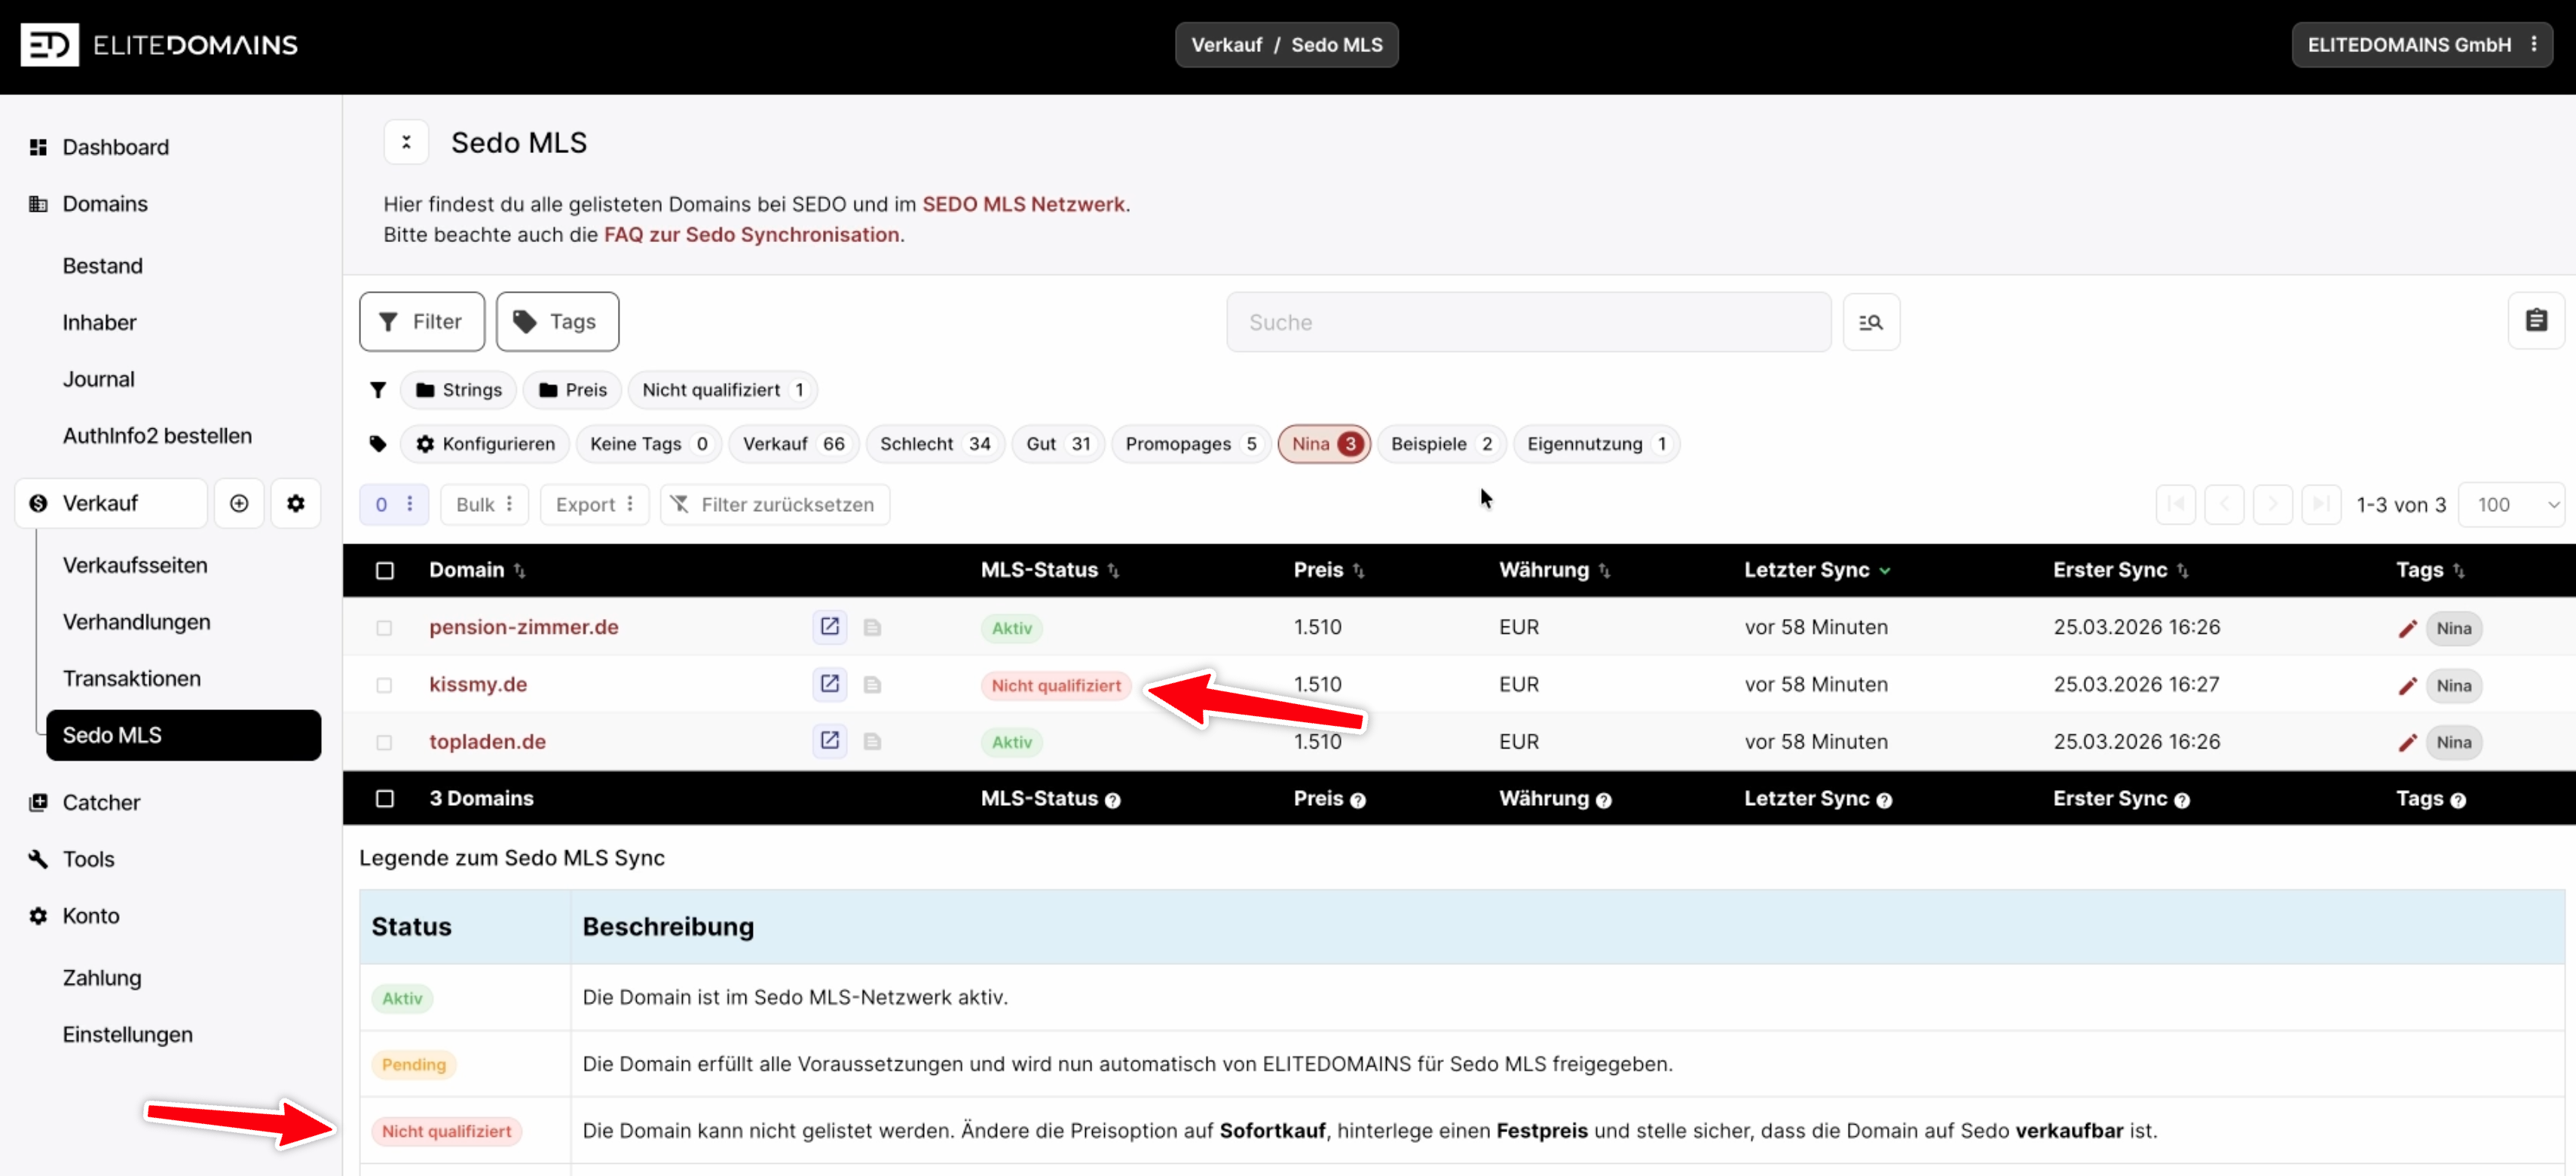Open the advanced search icon button
This screenshot has width=2576, height=1176.
coord(1871,322)
